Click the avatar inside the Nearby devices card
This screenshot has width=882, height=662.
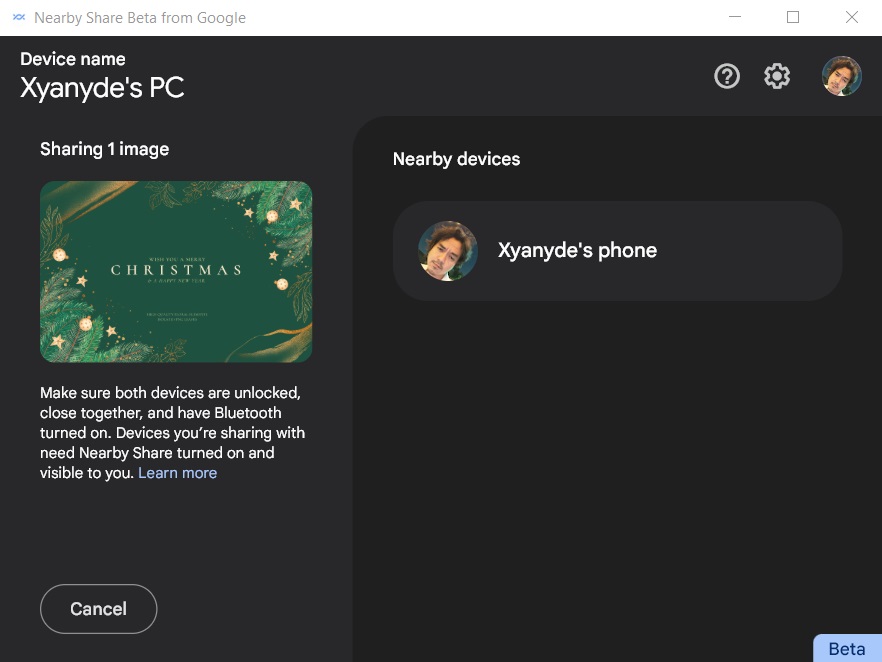(x=447, y=251)
